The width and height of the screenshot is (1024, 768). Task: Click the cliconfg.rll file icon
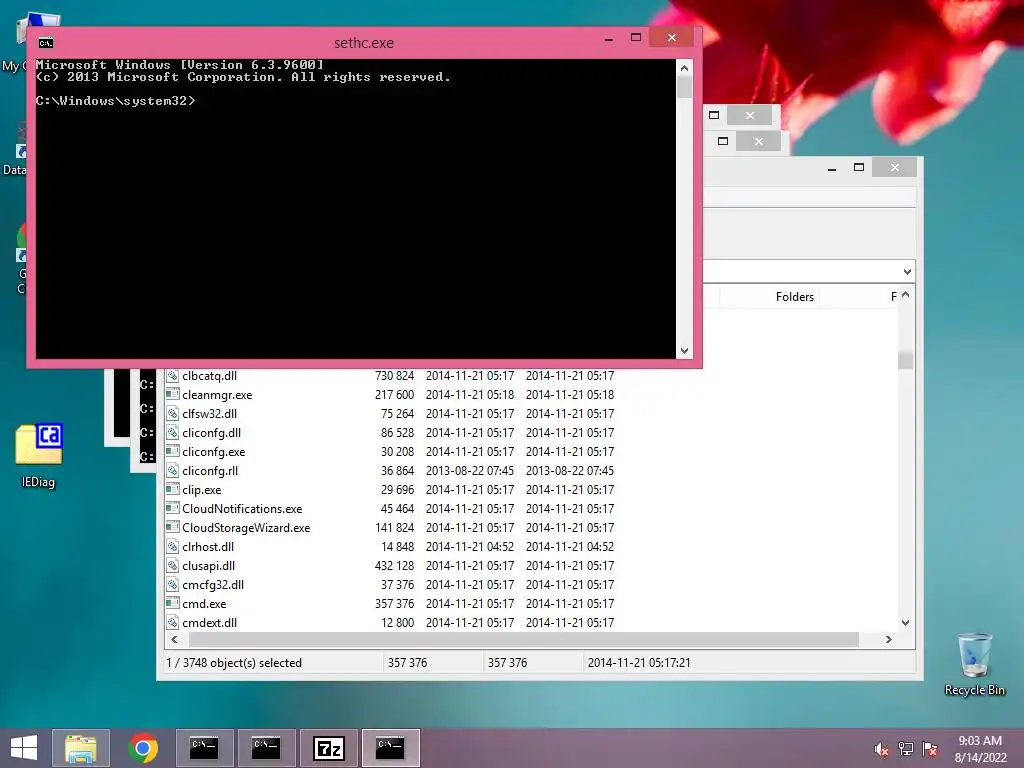click(x=172, y=470)
